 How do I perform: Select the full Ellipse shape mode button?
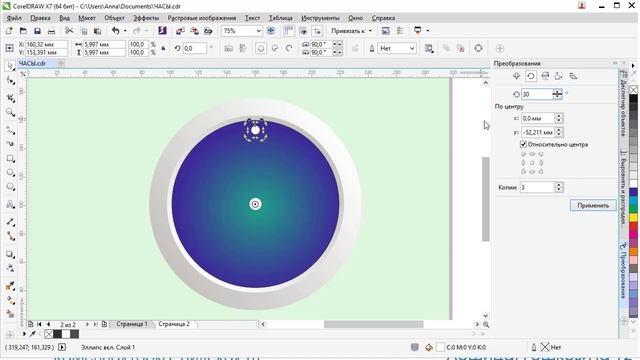coord(261,49)
